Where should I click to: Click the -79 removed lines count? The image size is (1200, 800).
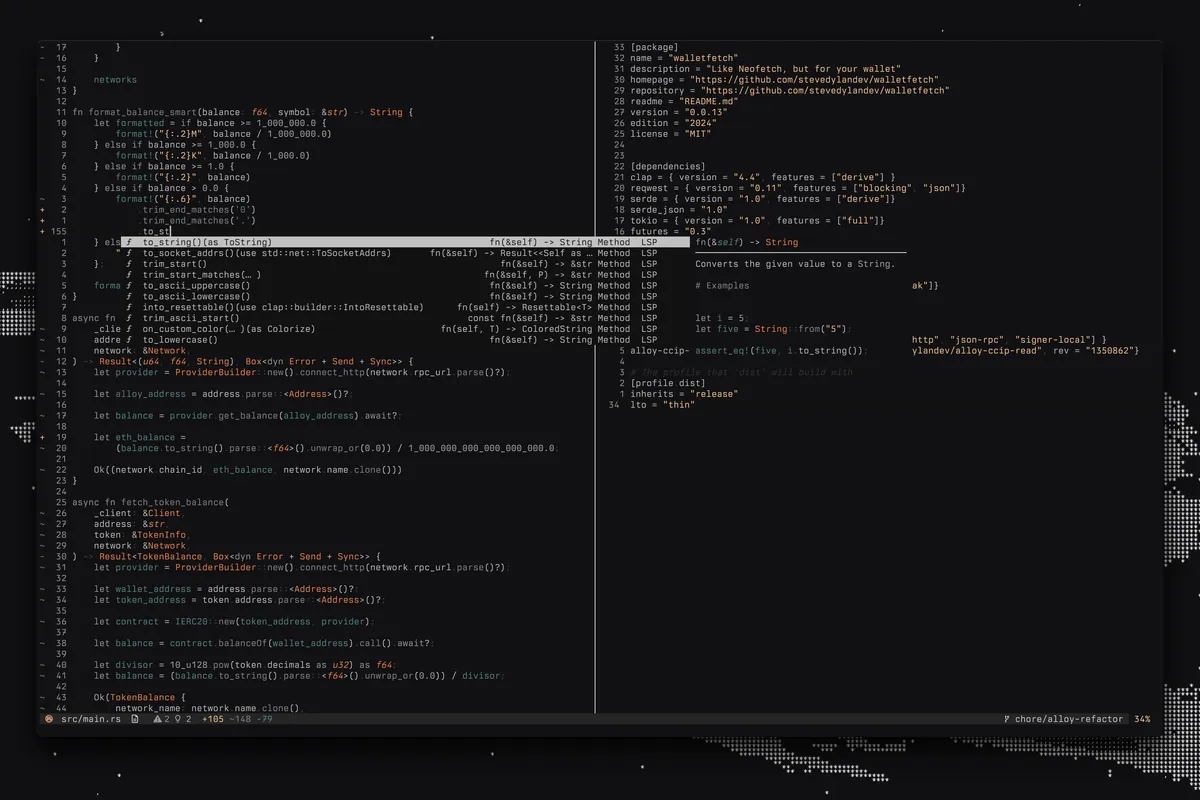tap(264, 719)
